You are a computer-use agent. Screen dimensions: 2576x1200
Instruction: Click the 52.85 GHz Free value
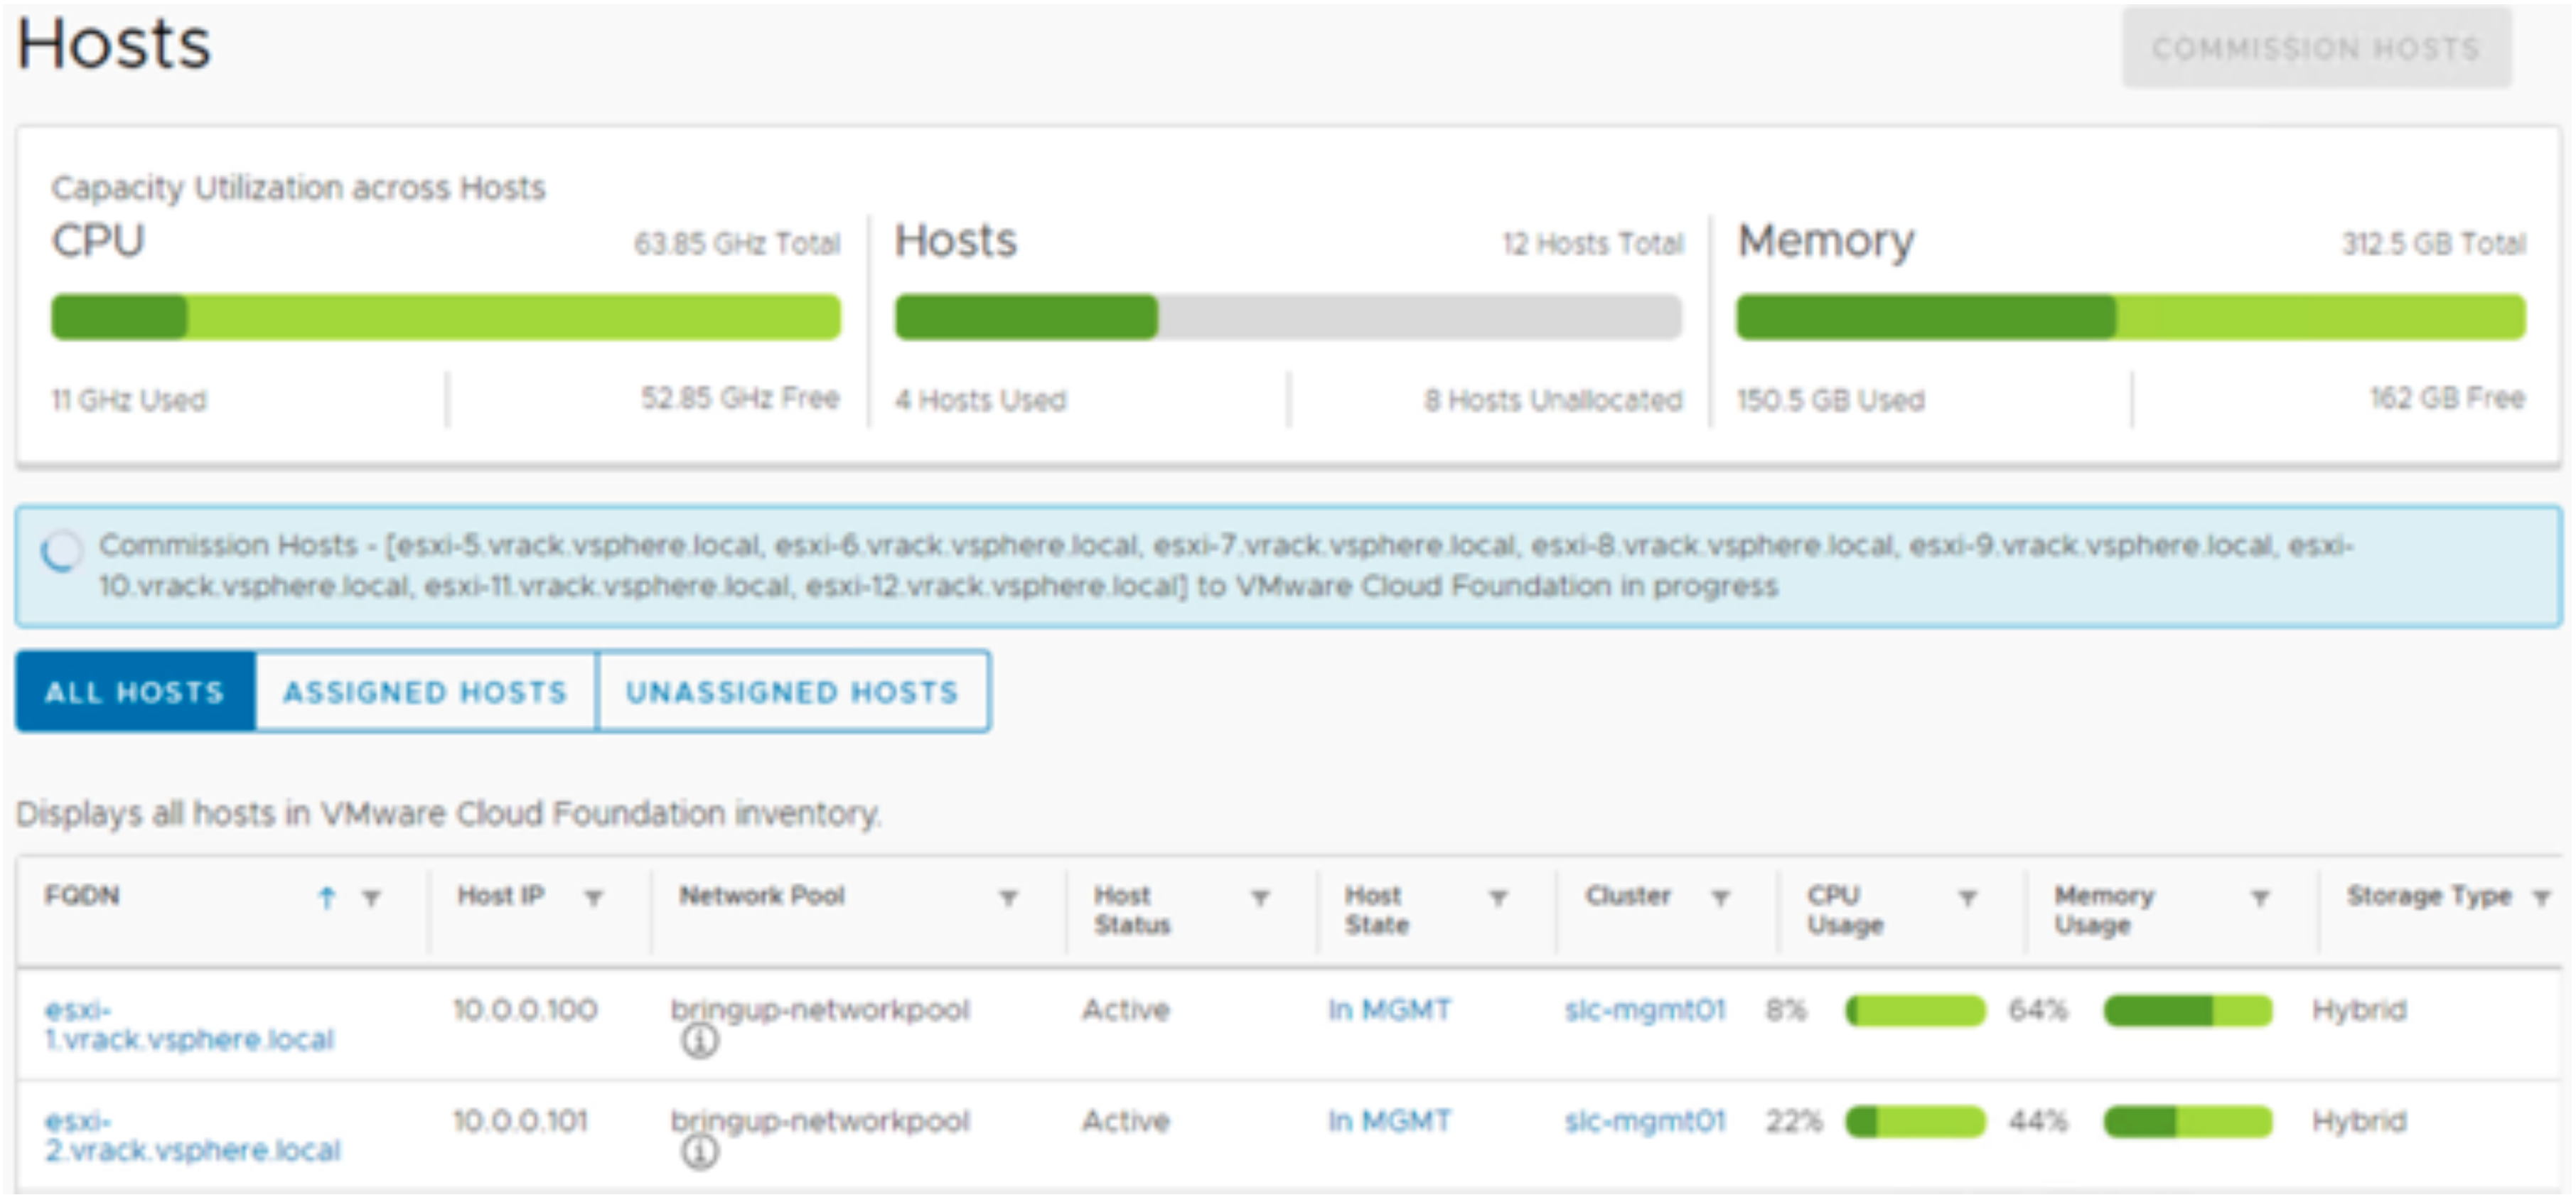[740, 398]
